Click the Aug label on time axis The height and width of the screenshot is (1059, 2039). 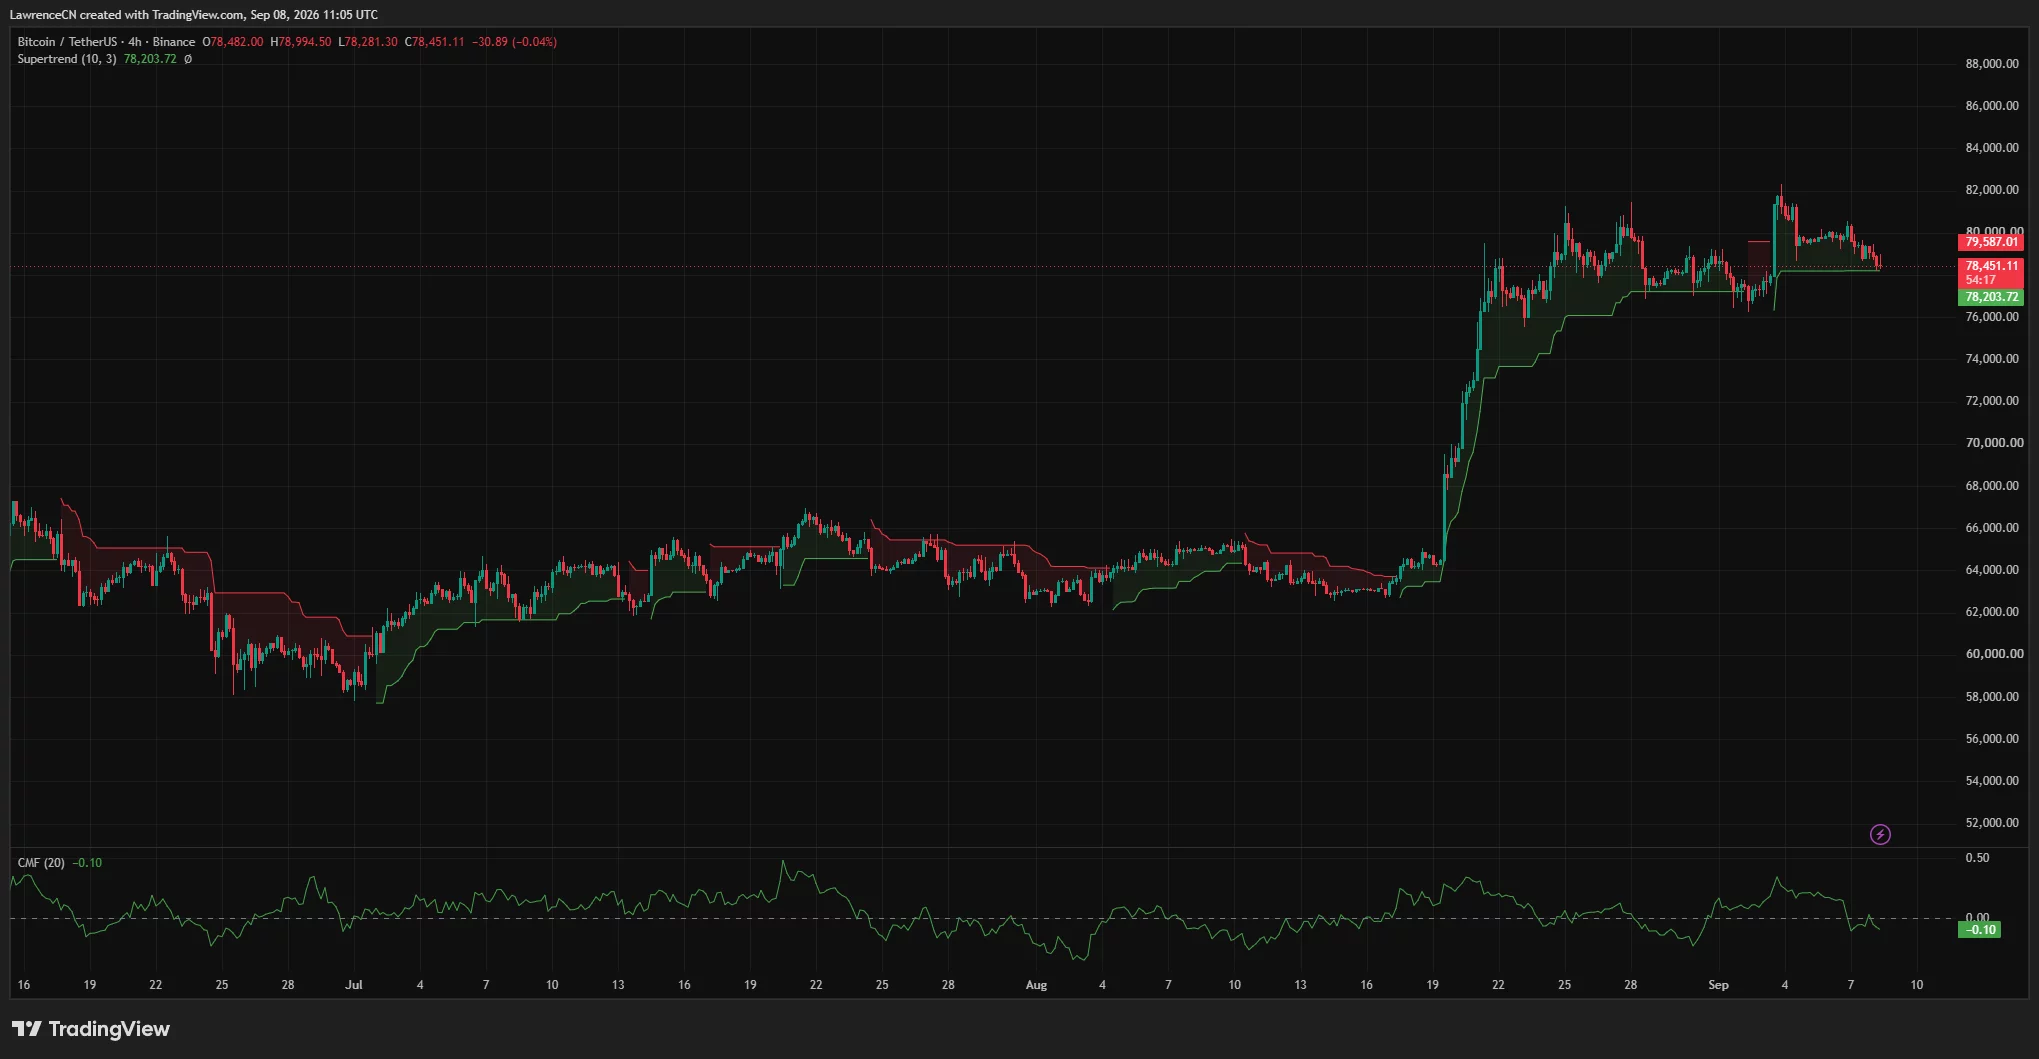pyautogui.click(x=1037, y=985)
